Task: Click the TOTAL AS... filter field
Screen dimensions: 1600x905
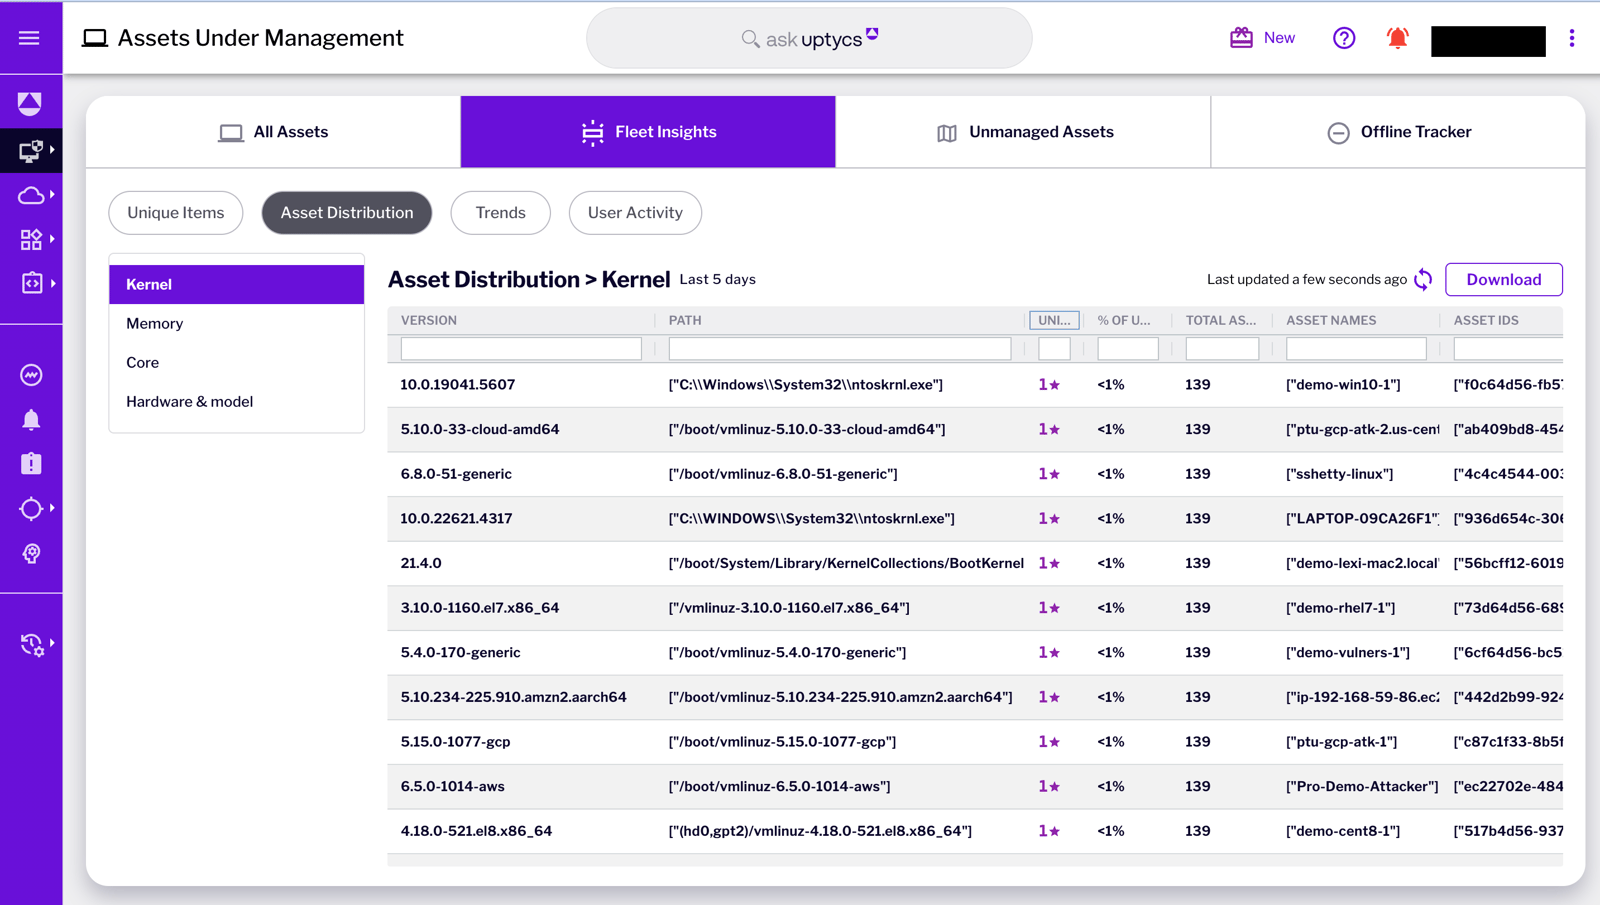Action: (x=1222, y=349)
